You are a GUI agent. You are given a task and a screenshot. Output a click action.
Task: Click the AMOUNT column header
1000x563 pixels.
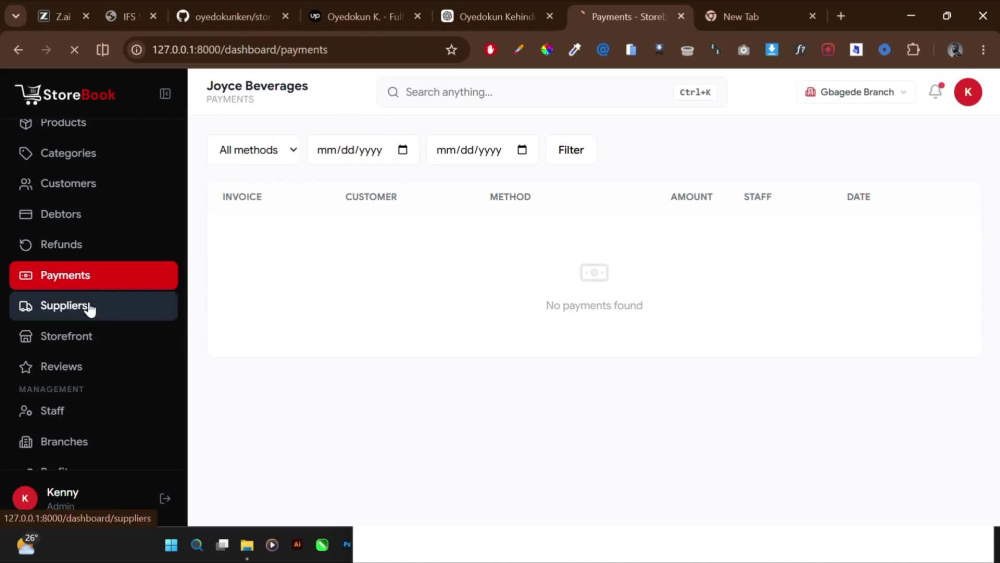pyautogui.click(x=691, y=197)
